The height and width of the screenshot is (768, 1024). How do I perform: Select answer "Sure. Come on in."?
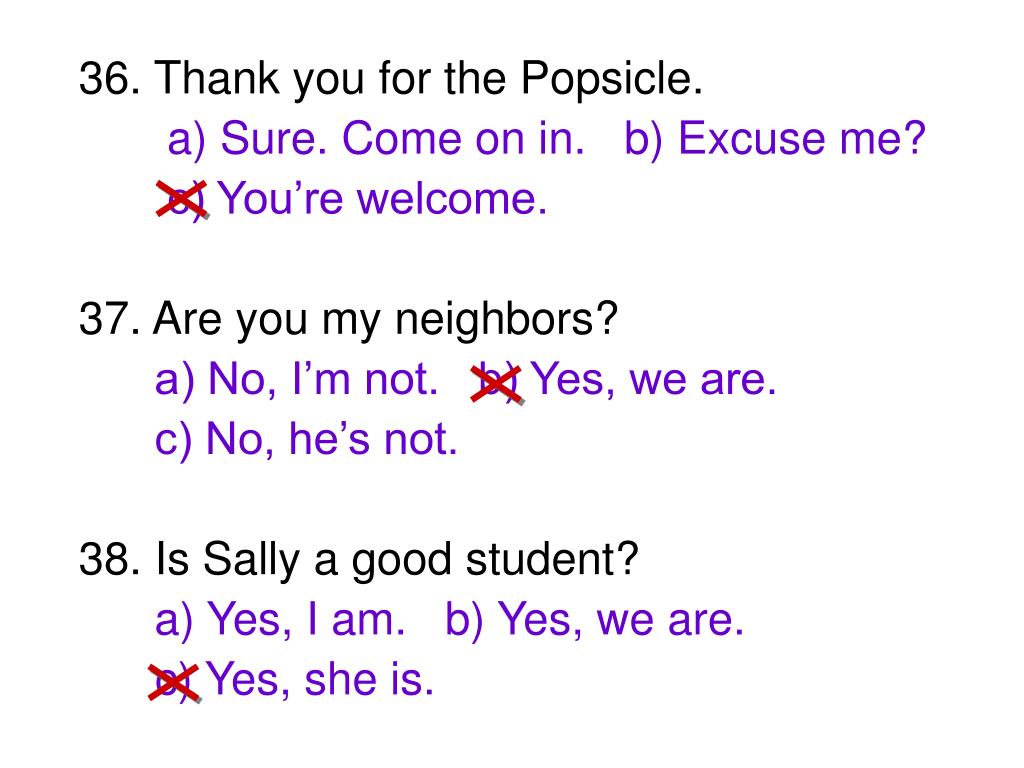(377, 140)
